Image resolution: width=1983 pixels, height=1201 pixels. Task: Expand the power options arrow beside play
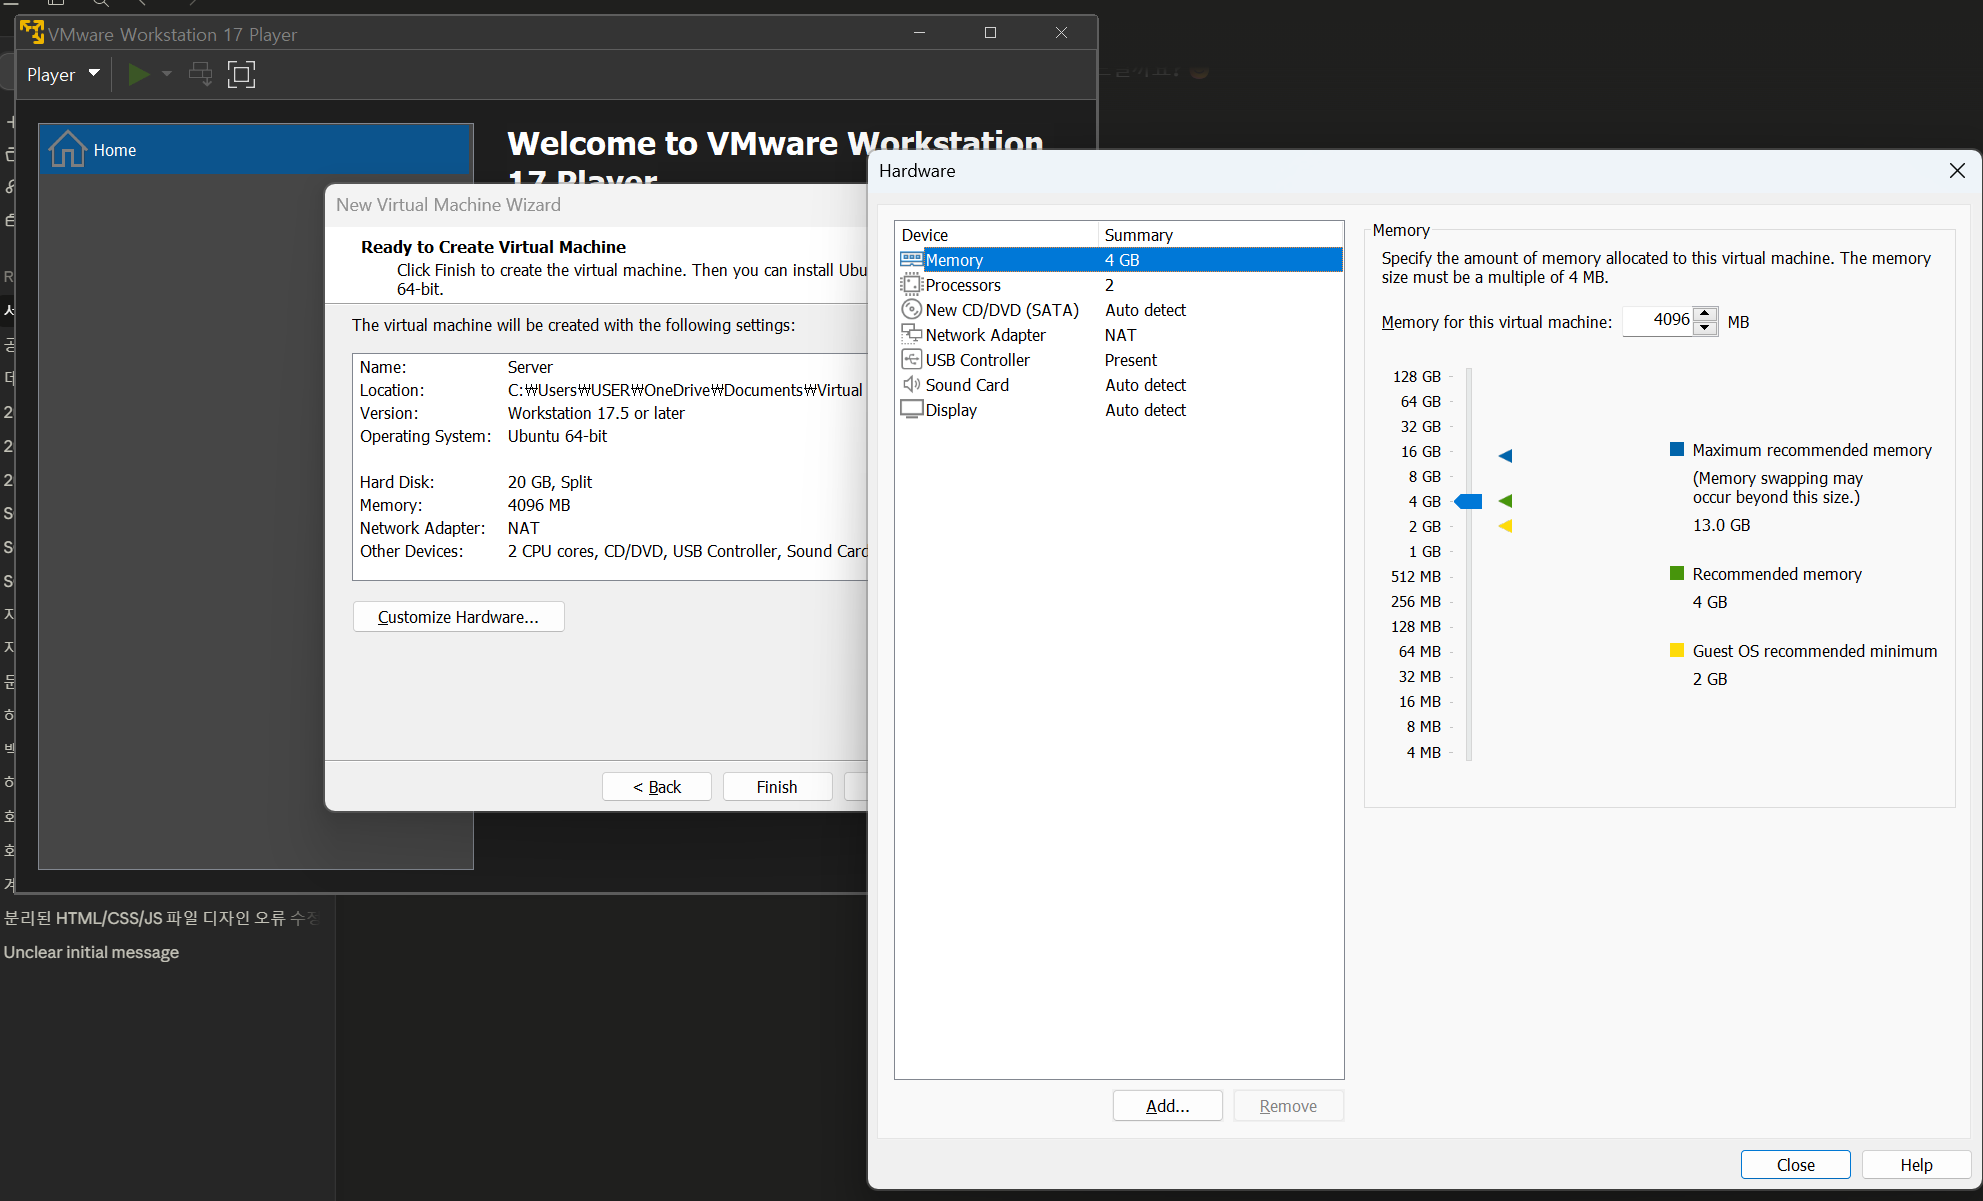point(167,74)
